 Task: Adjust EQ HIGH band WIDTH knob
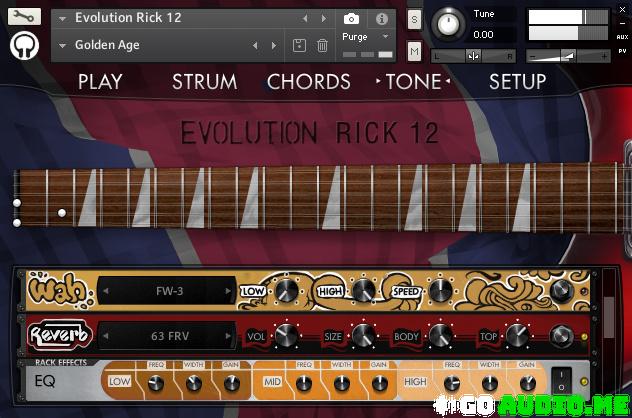(x=489, y=383)
